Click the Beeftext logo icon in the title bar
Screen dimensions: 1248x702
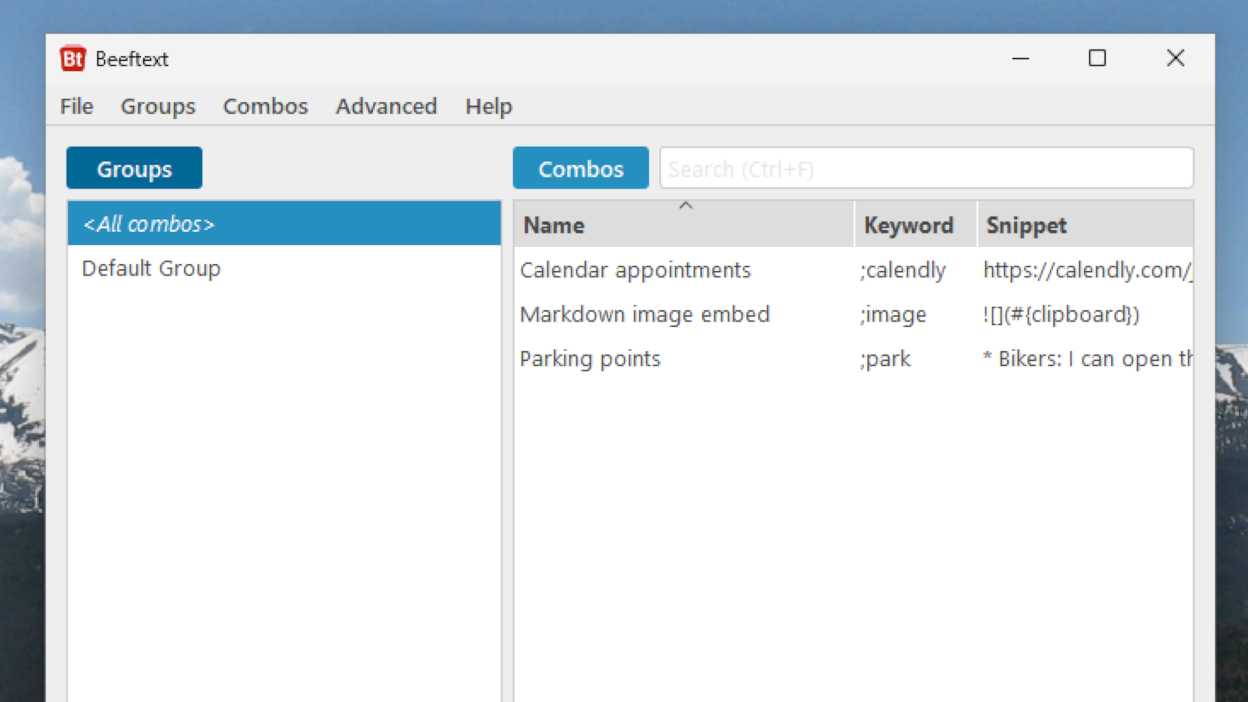[71, 59]
